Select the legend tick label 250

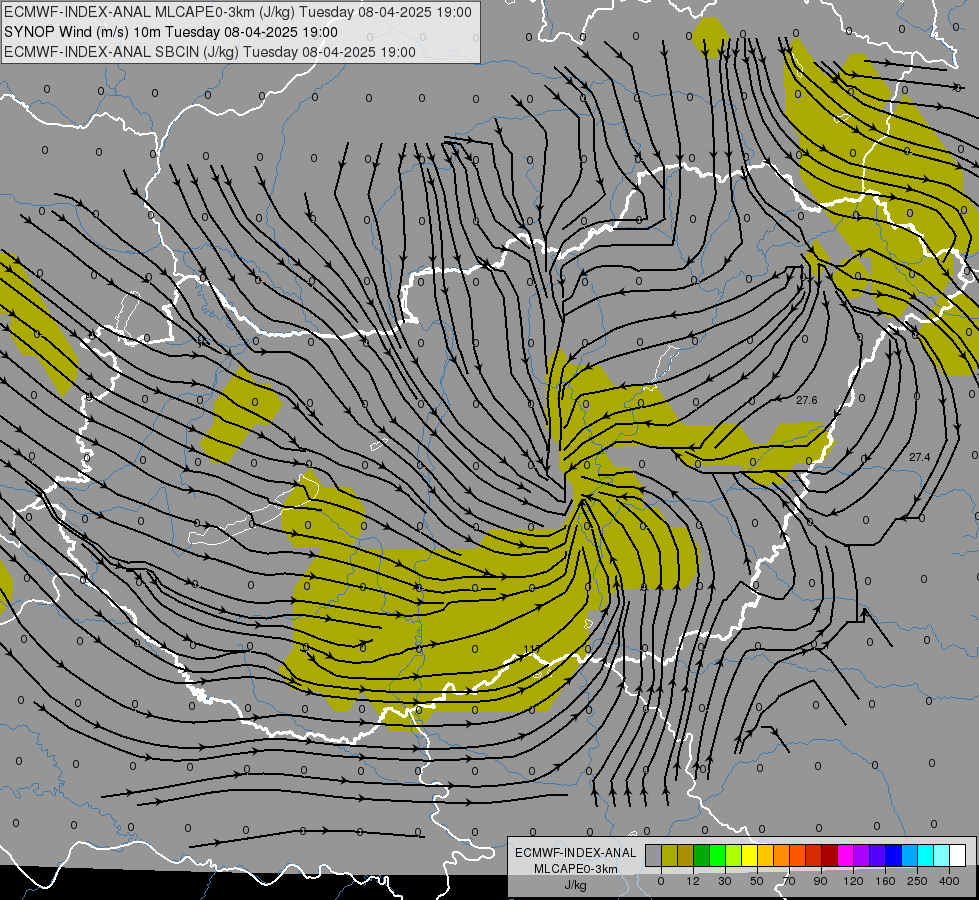tap(917, 881)
